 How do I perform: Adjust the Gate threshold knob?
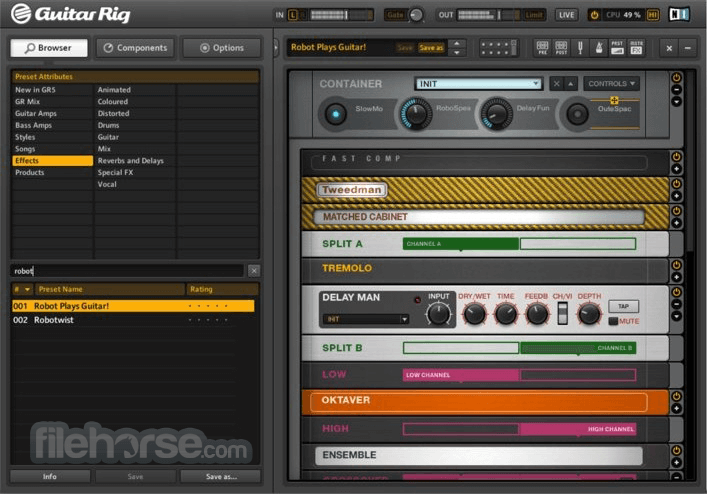[x=416, y=15]
